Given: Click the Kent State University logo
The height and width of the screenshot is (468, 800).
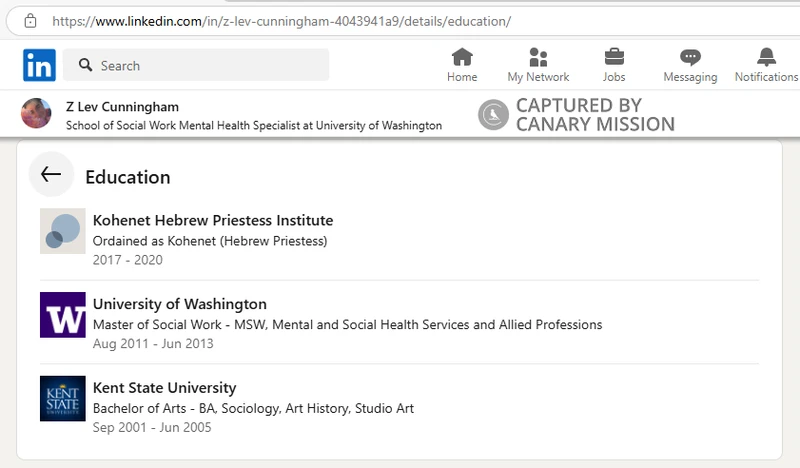Looking at the screenshot, I should point(63,399).
